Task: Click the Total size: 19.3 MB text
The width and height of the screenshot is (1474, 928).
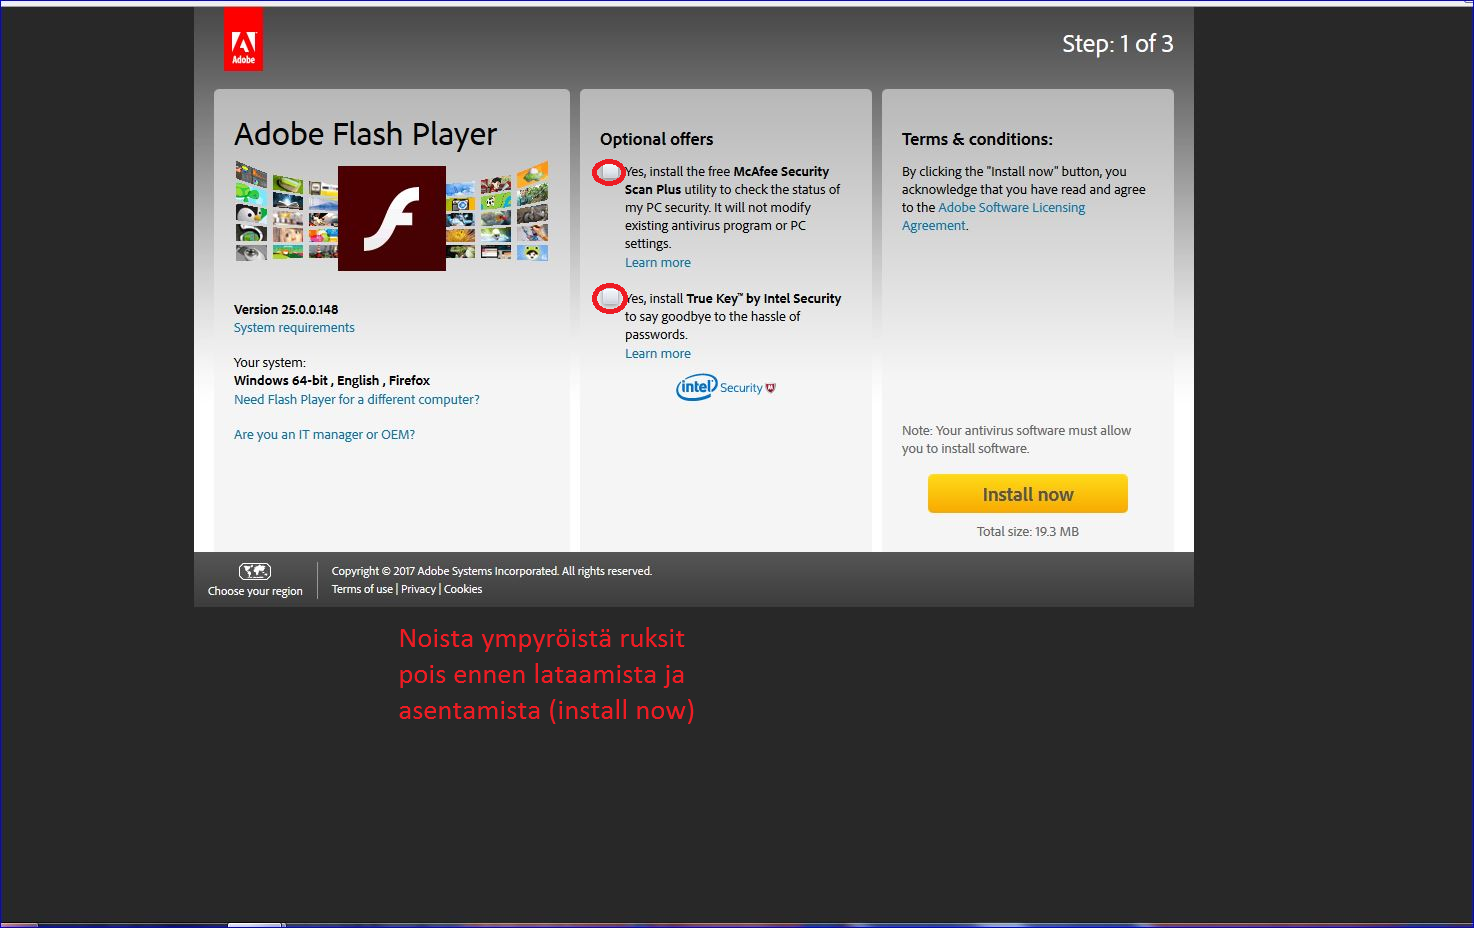Action: [1028, 531]
